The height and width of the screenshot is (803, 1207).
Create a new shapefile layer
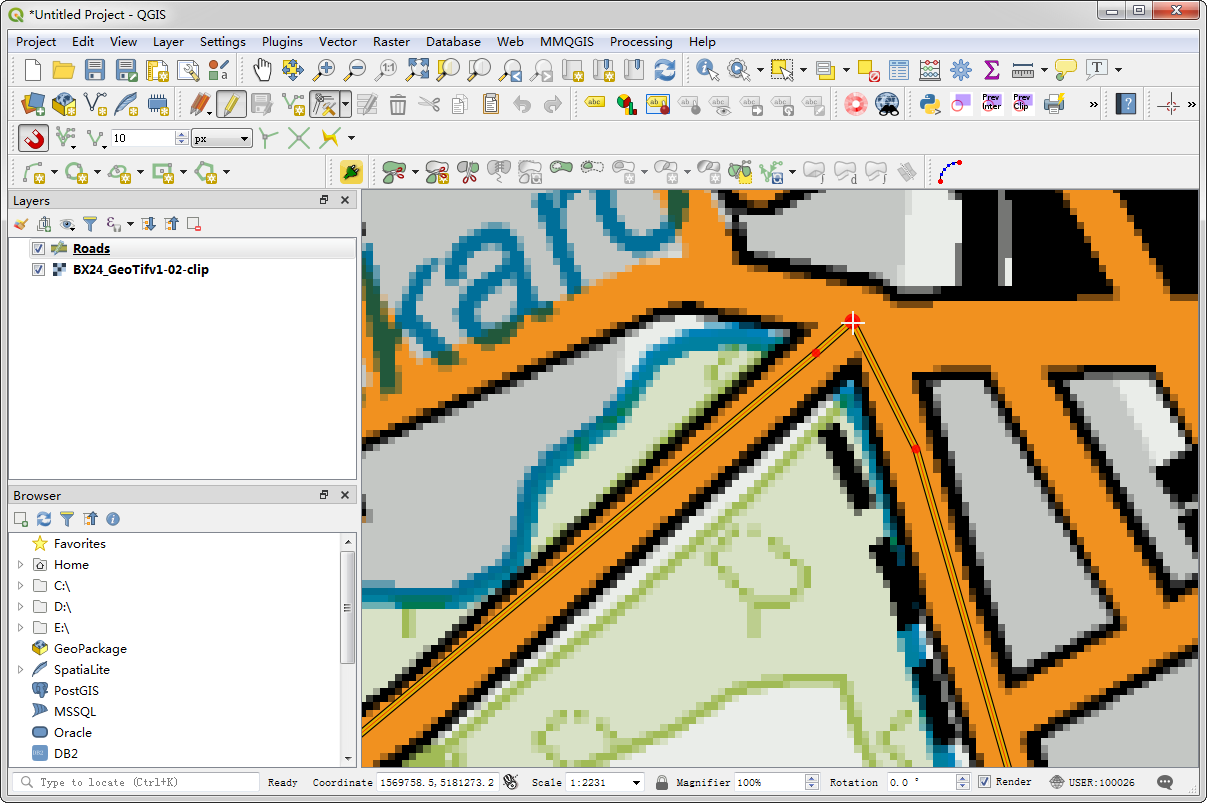[95, 103]
